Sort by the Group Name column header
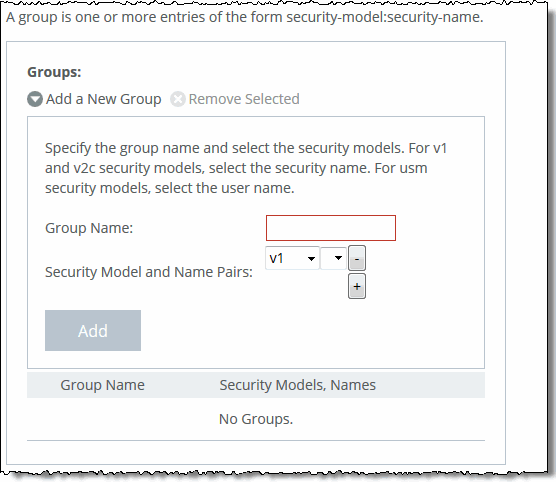Viewport: 556px width, 482px height. click(102, 385)
